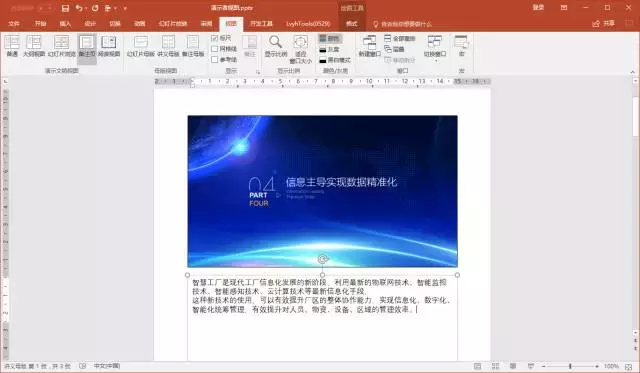Open Zoom (显示比例) magnifier dialog
This screenshot has width=640, height=373.
(x=276, y=45)
